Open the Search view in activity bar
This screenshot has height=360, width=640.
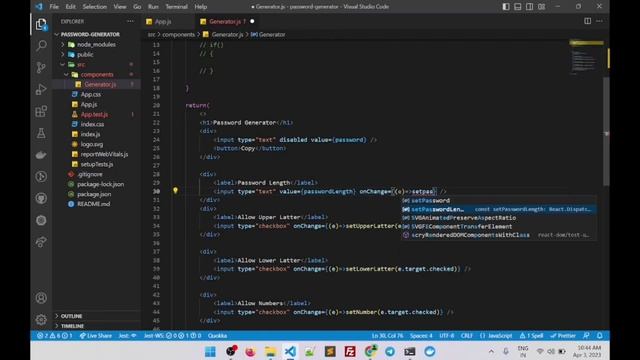pos(41,45)
